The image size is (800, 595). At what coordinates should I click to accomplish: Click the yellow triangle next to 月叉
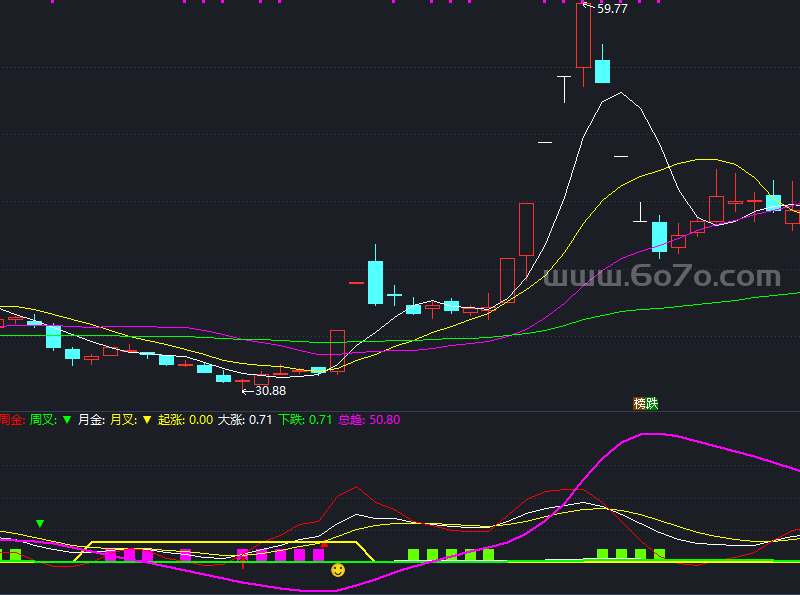[147, 420]
